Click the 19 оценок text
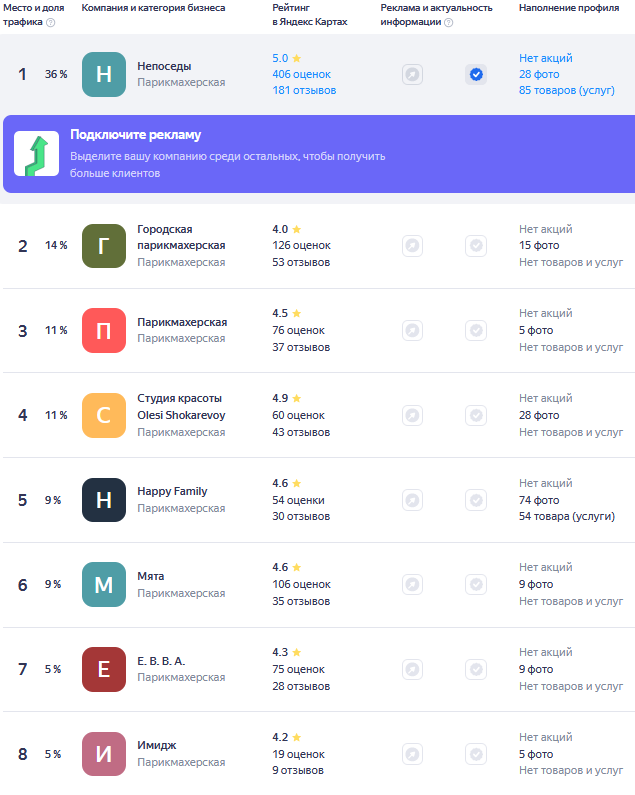Image resolution: width=635 pixels, height=795 pixels. tap(298, 754)
